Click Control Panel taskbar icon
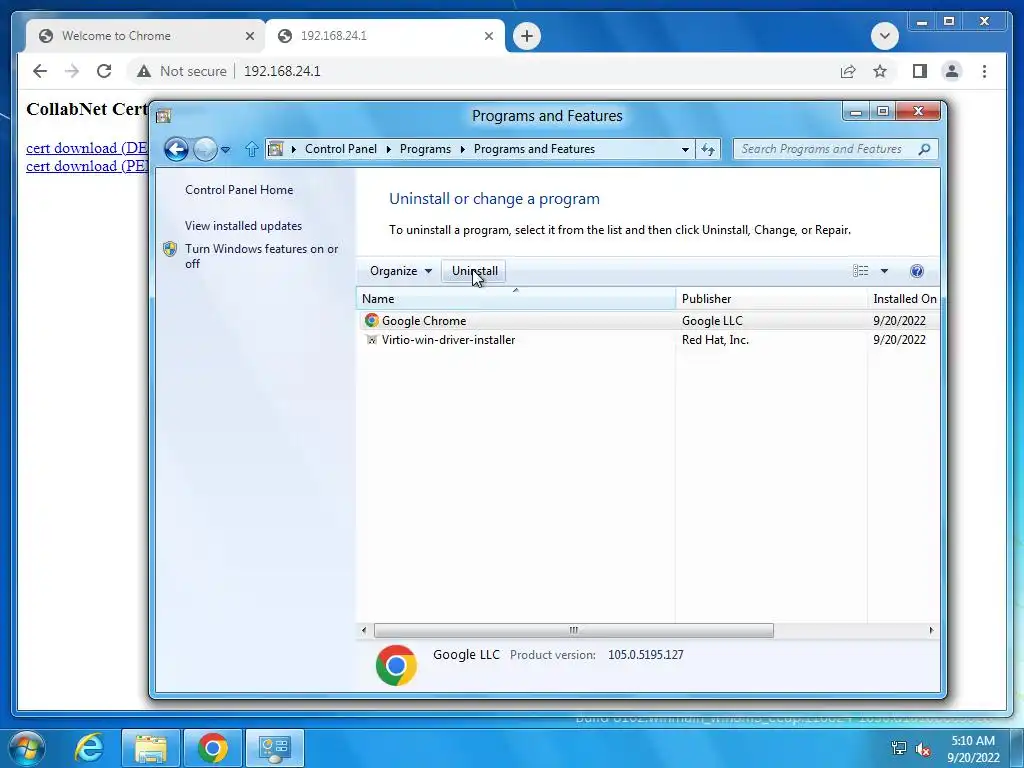1024x768 pixels. (x=275, y=748)
